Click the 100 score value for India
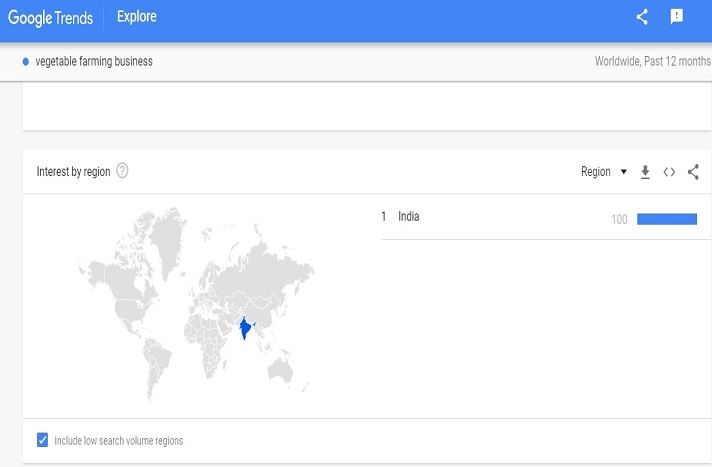Screen dimensions: 712x467 click(x=619, y=219)
